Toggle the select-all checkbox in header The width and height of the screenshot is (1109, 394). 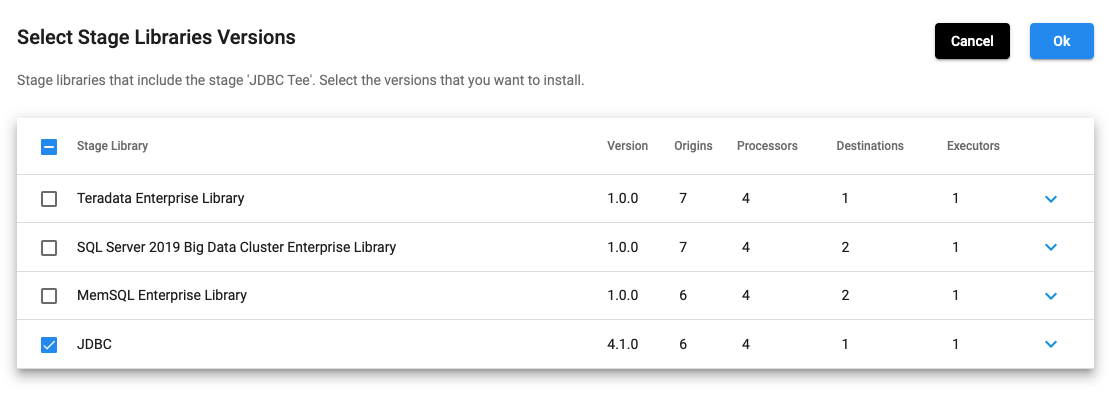coord(49,146)
